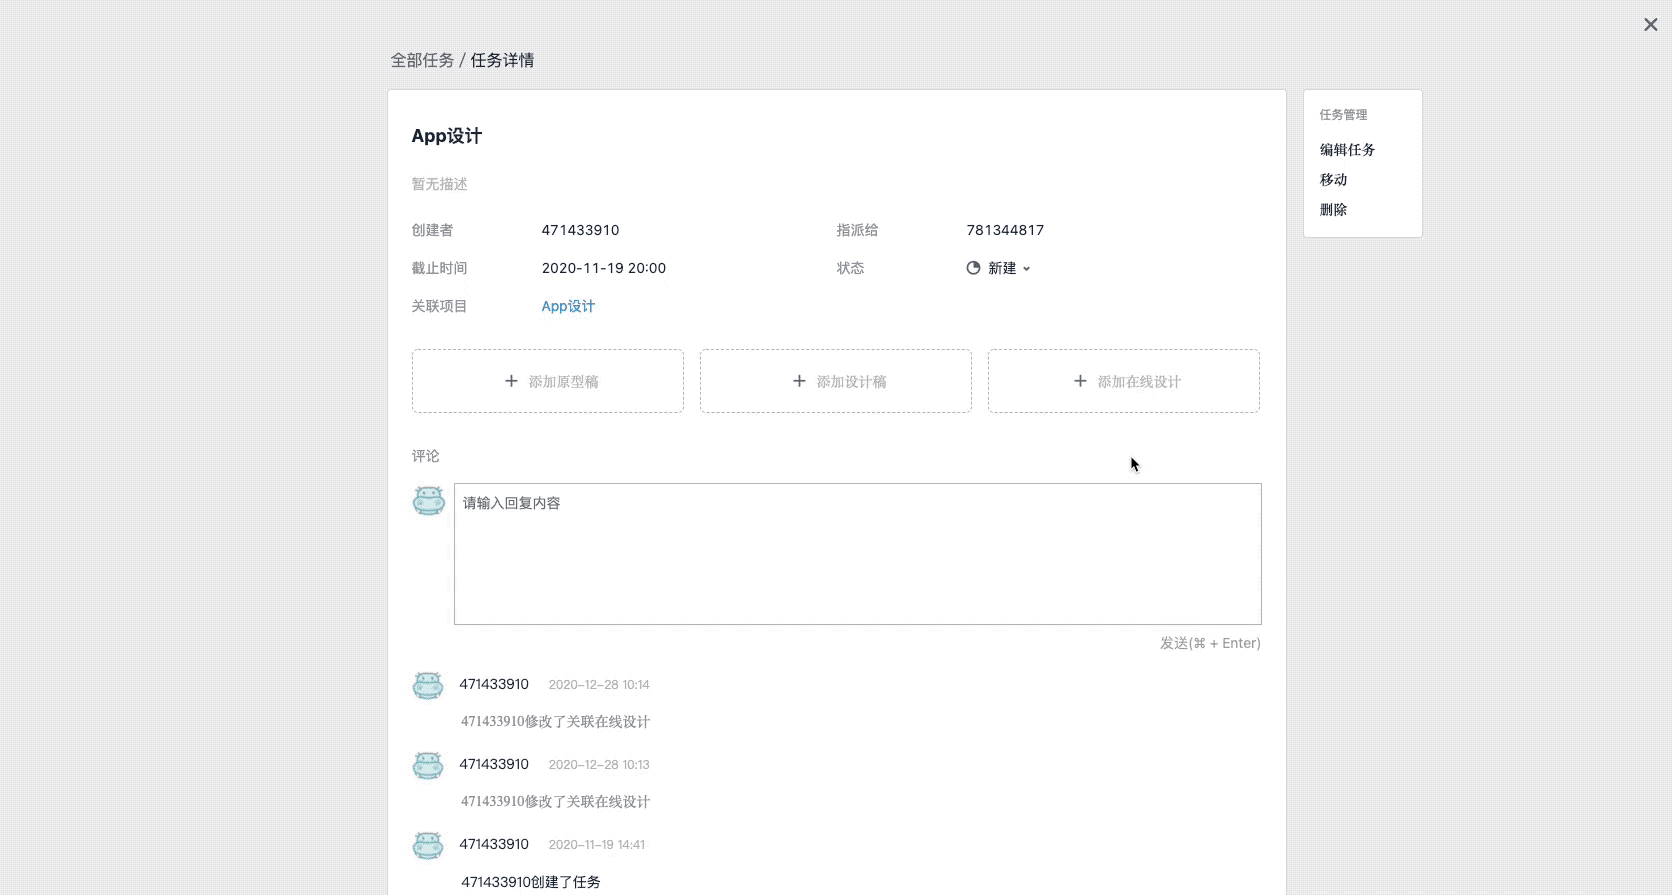Click username 471433910 on 10:13 comment
This screenshot has width=1672, height=895.
click(x=494, y=764)
